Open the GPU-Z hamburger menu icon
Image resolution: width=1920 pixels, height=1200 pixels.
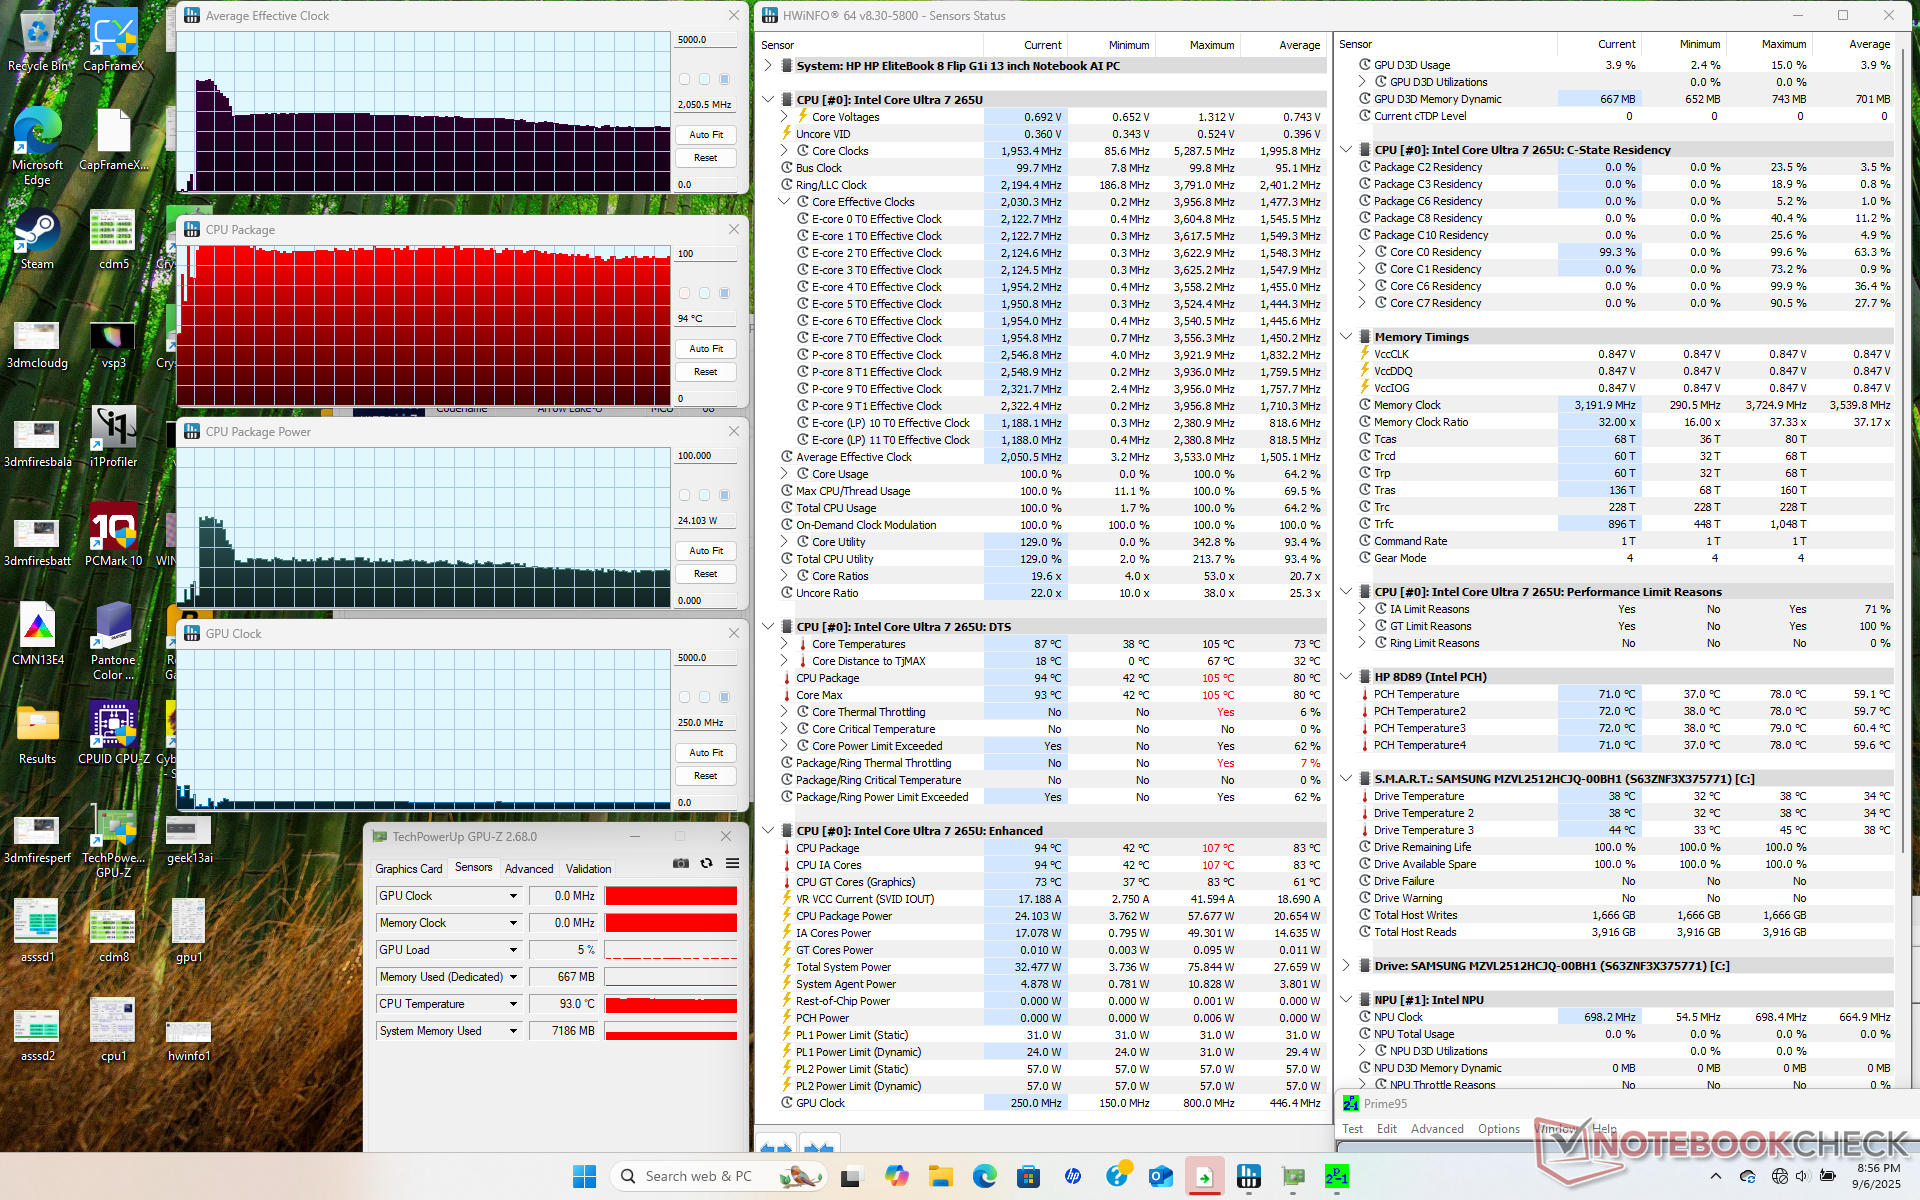click(x=732, y=863)
